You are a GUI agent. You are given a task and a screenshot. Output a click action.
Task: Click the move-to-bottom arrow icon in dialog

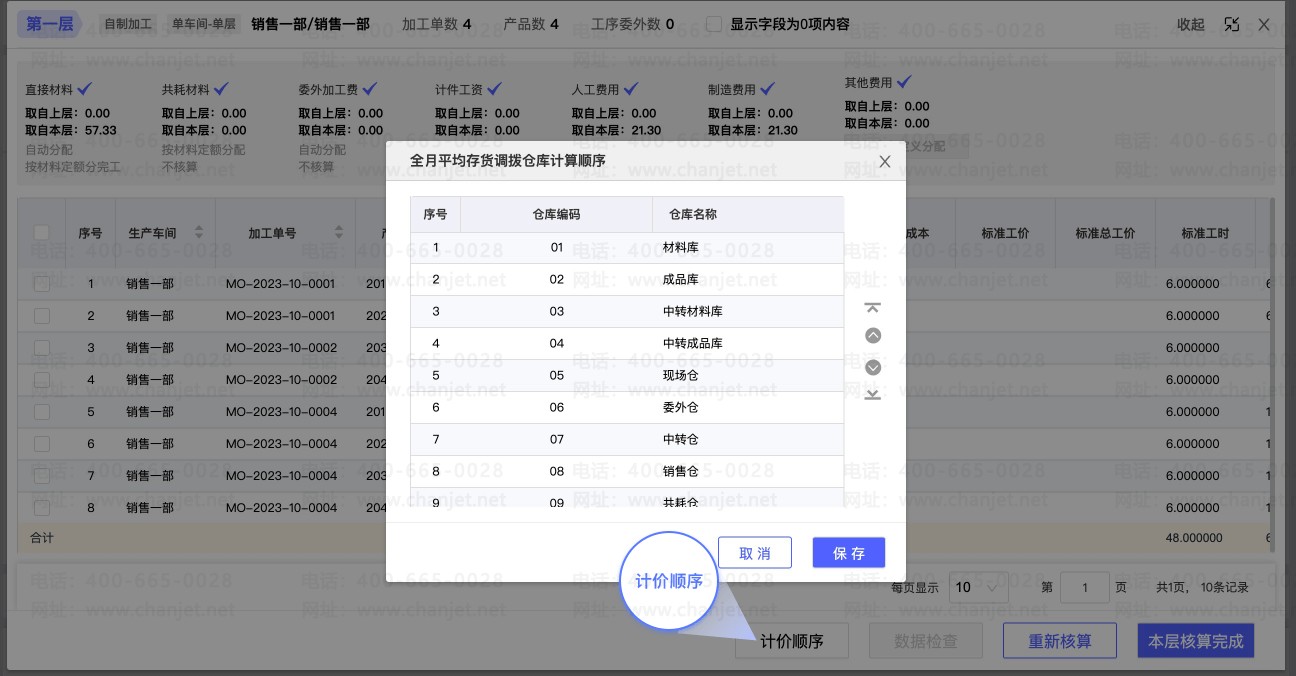point(873,395)
